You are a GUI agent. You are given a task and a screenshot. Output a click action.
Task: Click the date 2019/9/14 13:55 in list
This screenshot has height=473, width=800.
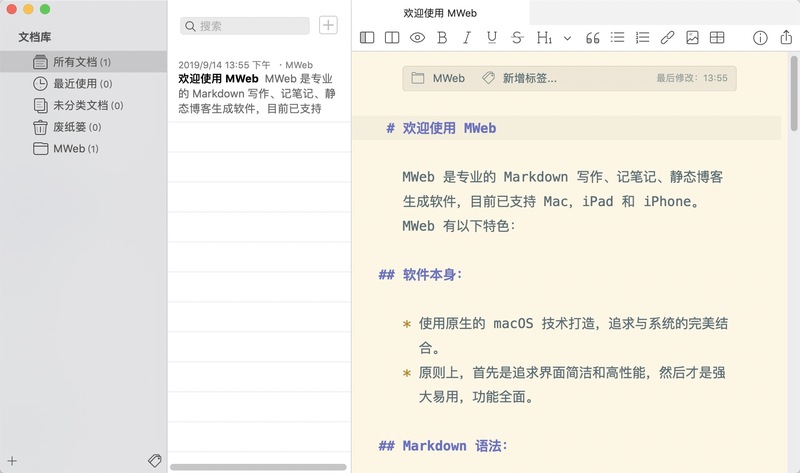point(224,65)
